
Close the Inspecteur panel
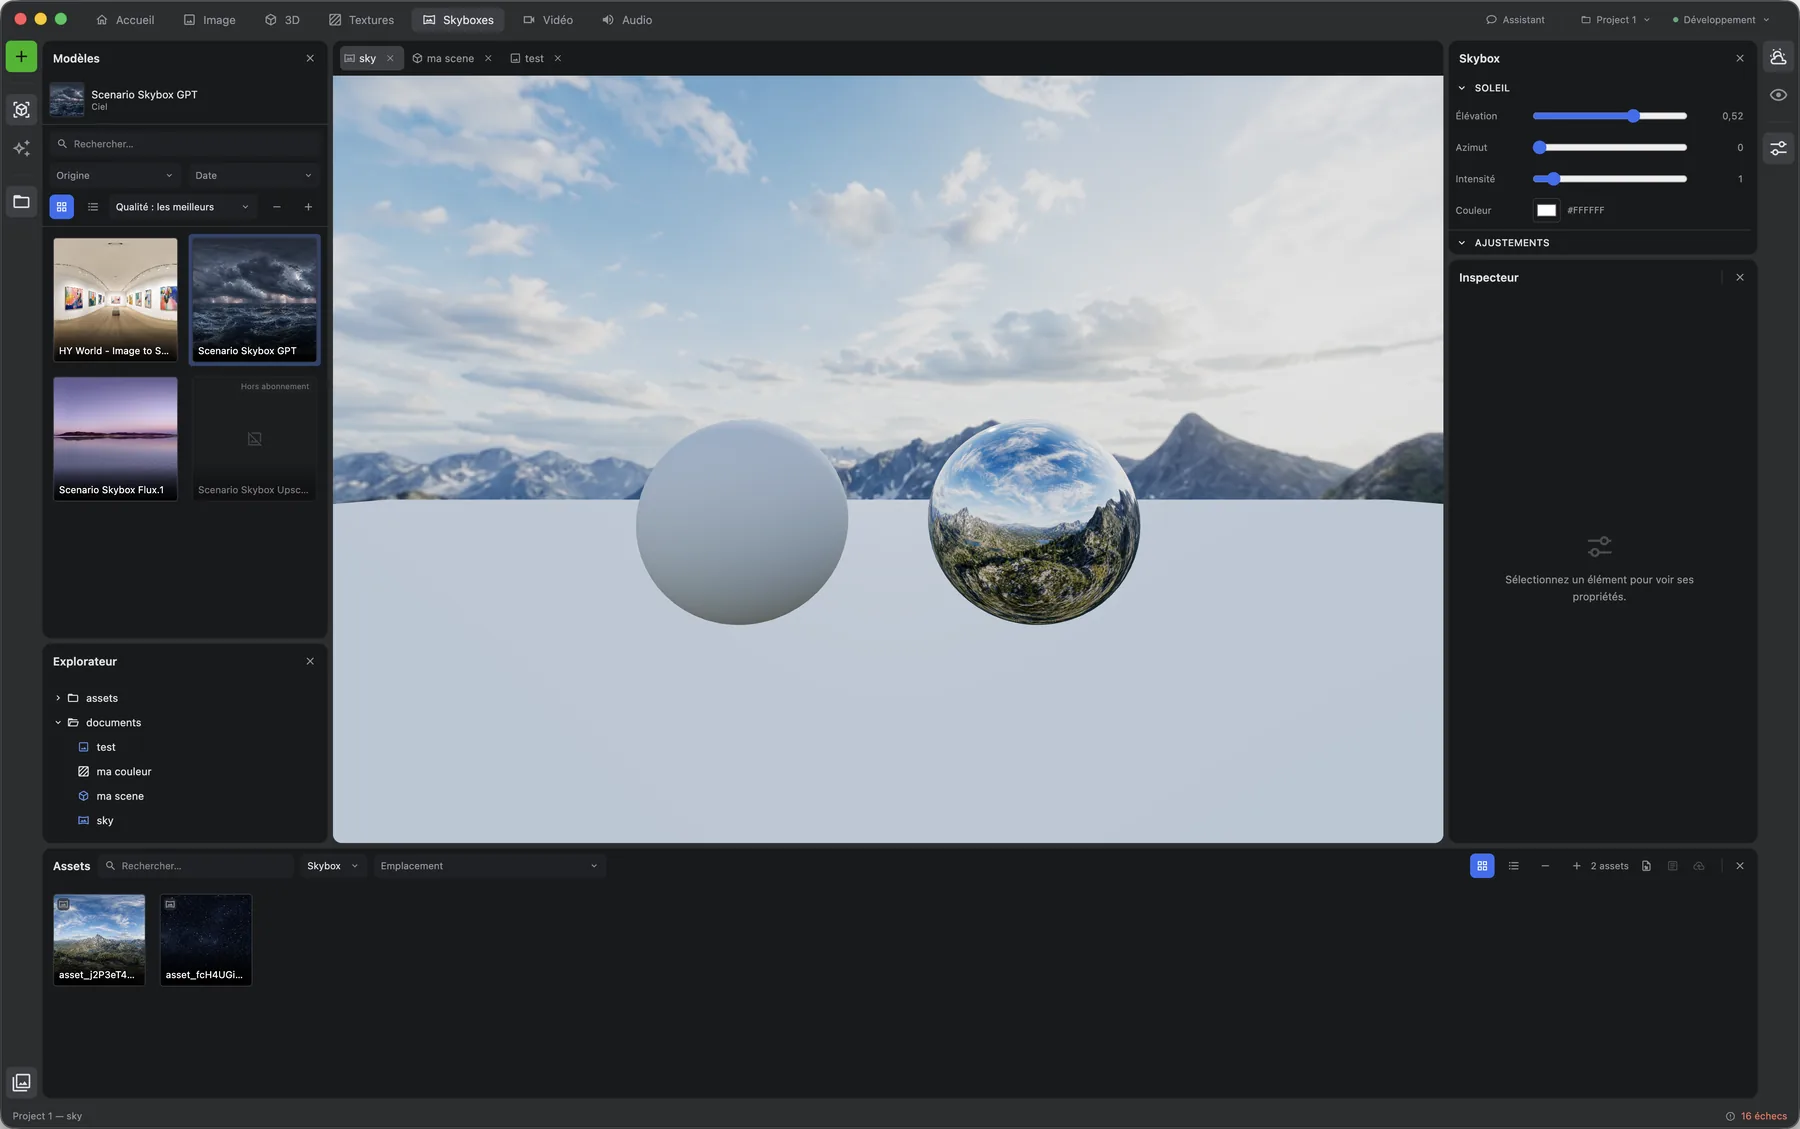tap(1740, 278)
